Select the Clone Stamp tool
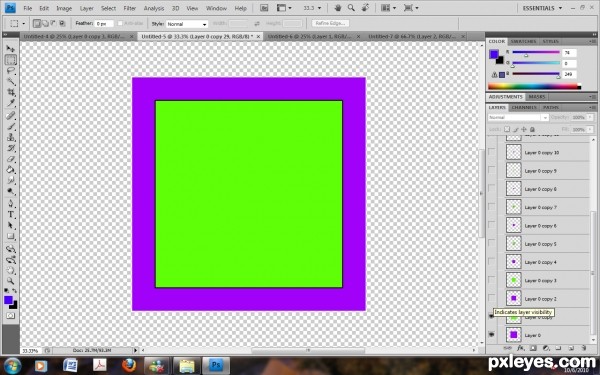 [11, 137]
